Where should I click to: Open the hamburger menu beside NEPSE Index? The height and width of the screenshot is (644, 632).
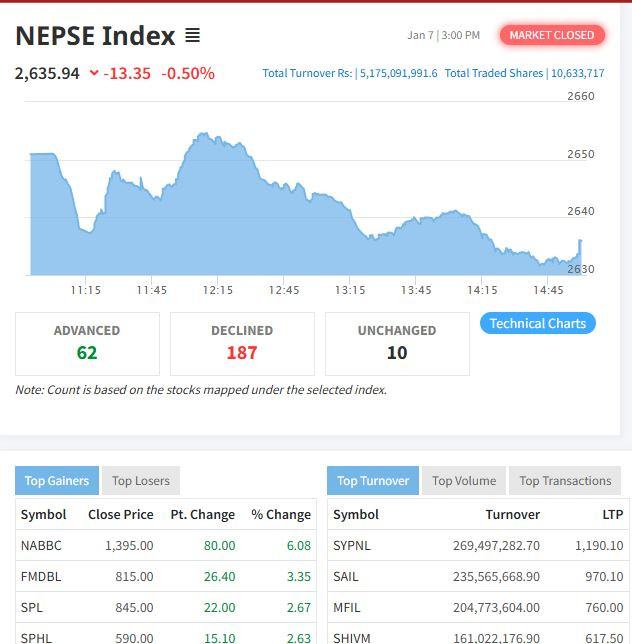click(193, 36)
